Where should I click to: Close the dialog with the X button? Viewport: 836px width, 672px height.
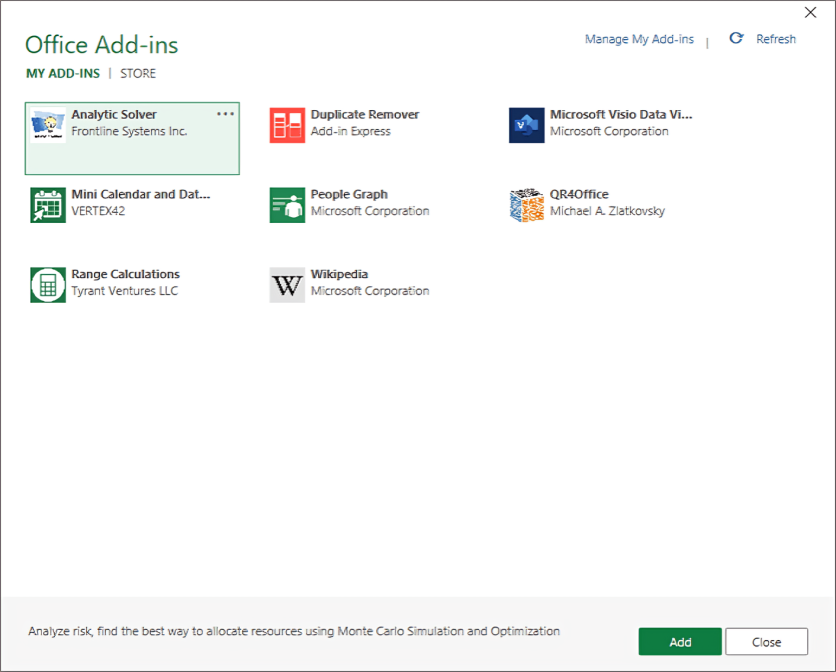(810, 12)
